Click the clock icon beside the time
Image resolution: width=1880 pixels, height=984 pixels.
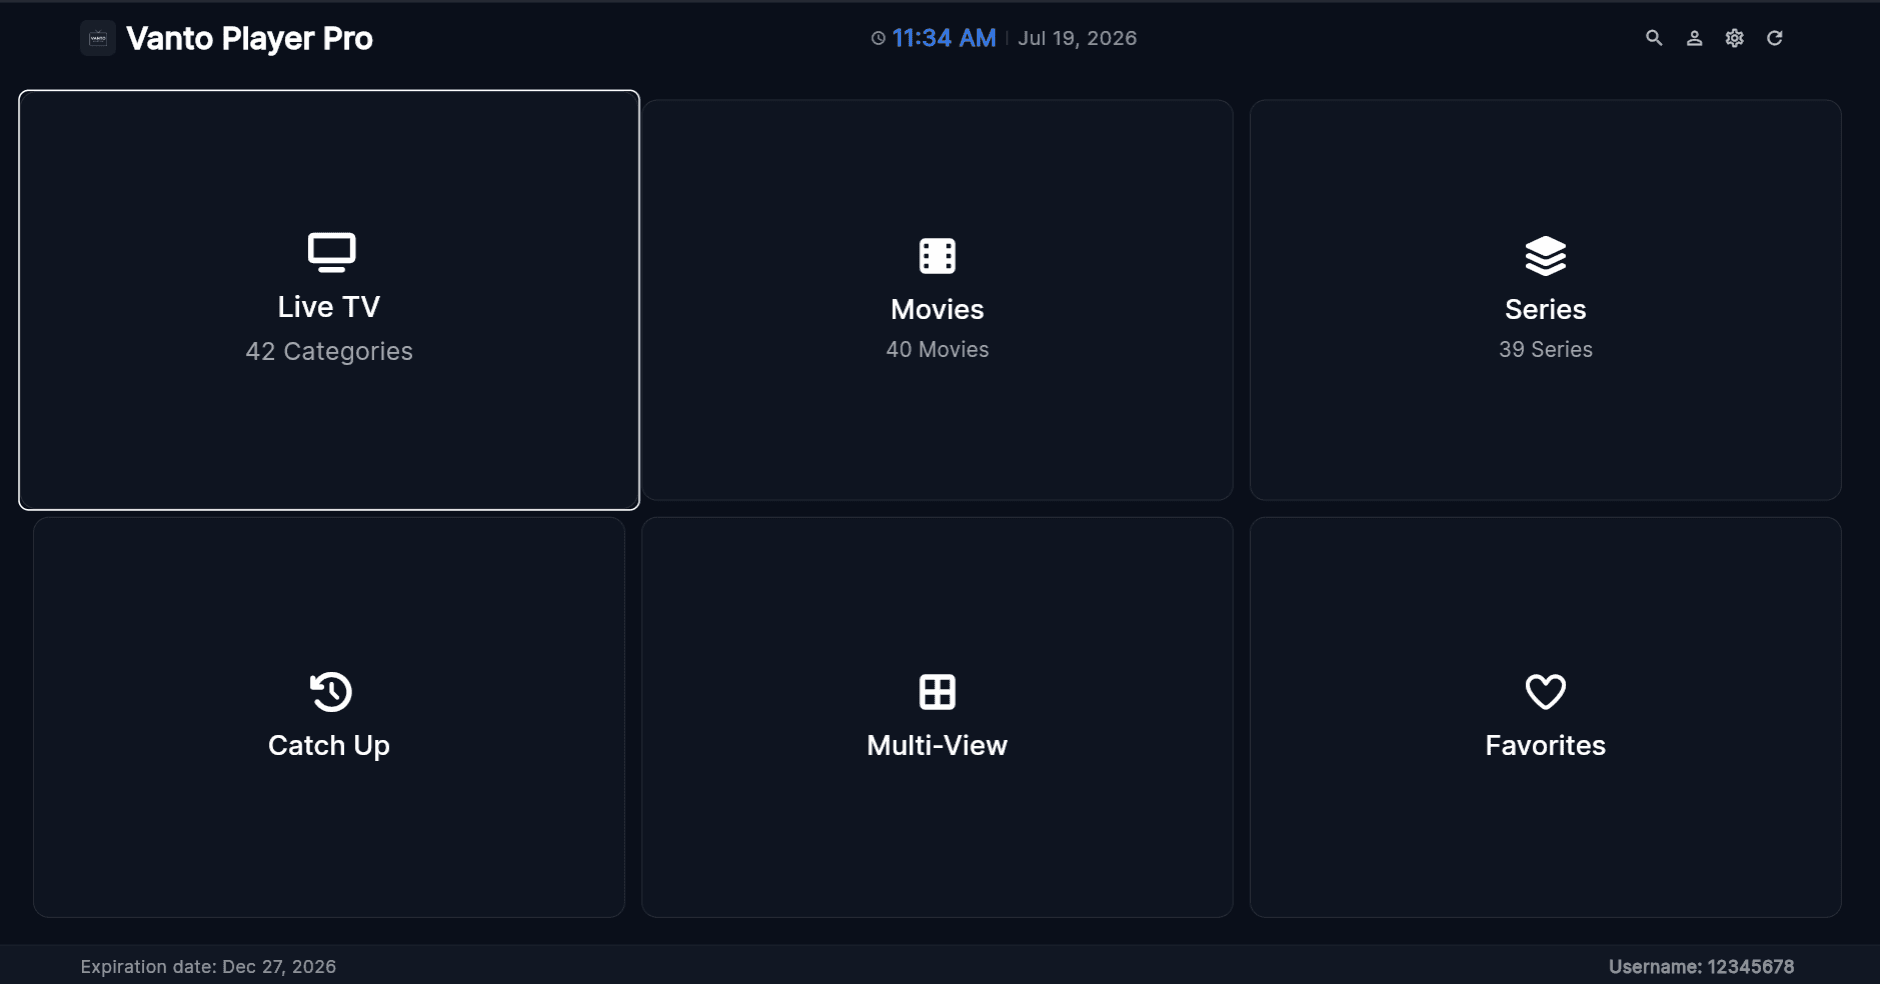(x=878, y=38)
